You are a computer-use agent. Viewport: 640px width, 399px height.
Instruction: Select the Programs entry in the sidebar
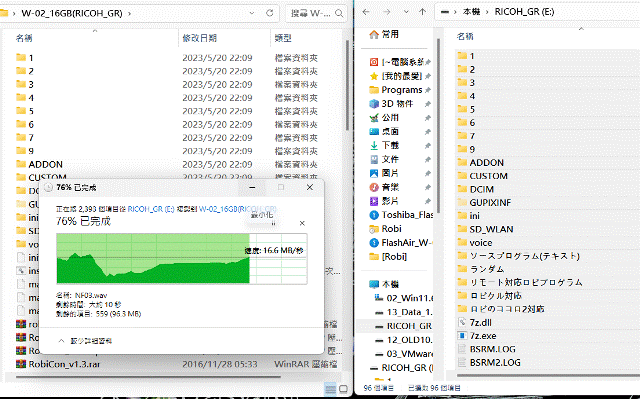(402, 90)
